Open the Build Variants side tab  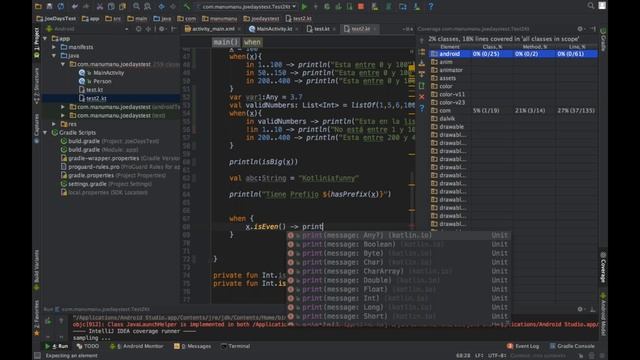pyautogui.click(x=36, y=269)
